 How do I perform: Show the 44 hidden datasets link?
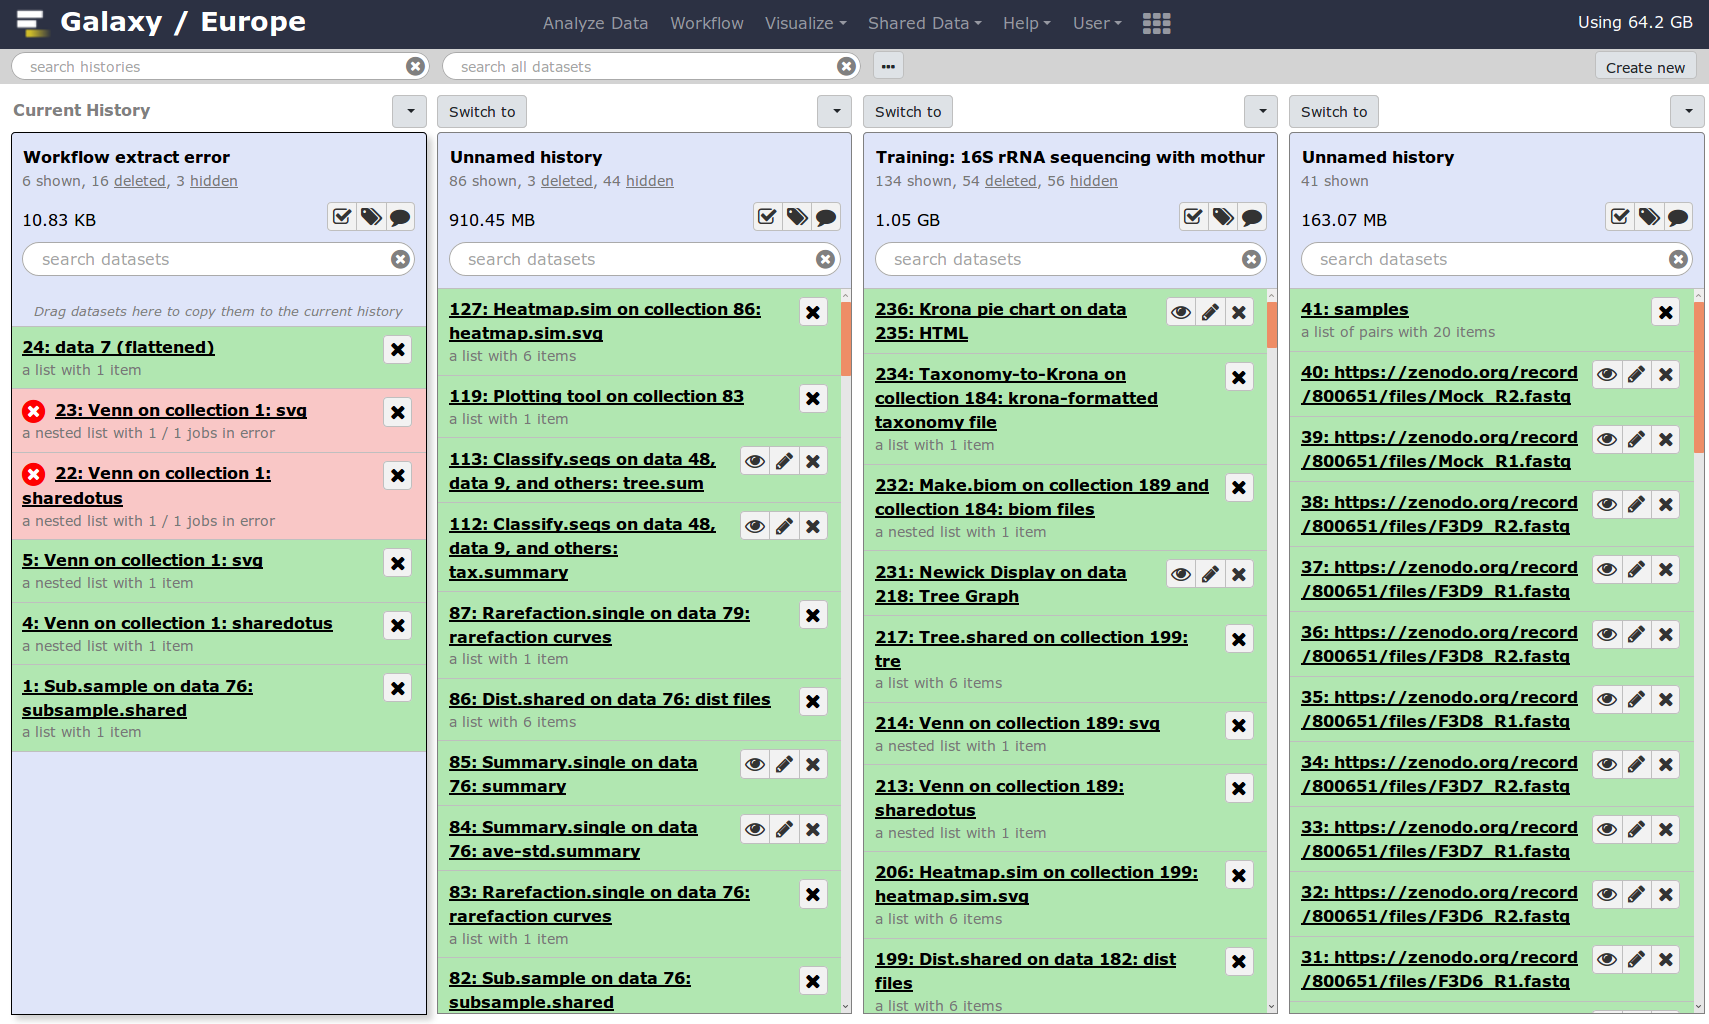[650, 181]
